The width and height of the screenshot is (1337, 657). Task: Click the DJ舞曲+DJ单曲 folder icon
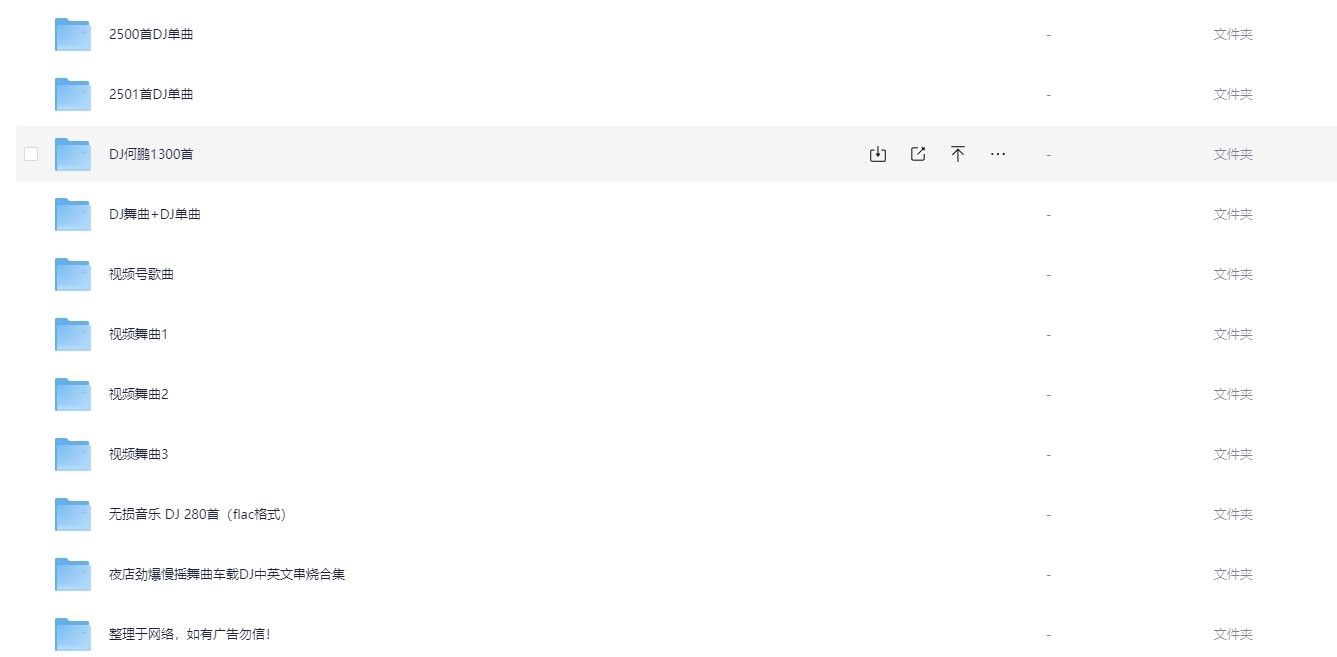coord(73,214)
